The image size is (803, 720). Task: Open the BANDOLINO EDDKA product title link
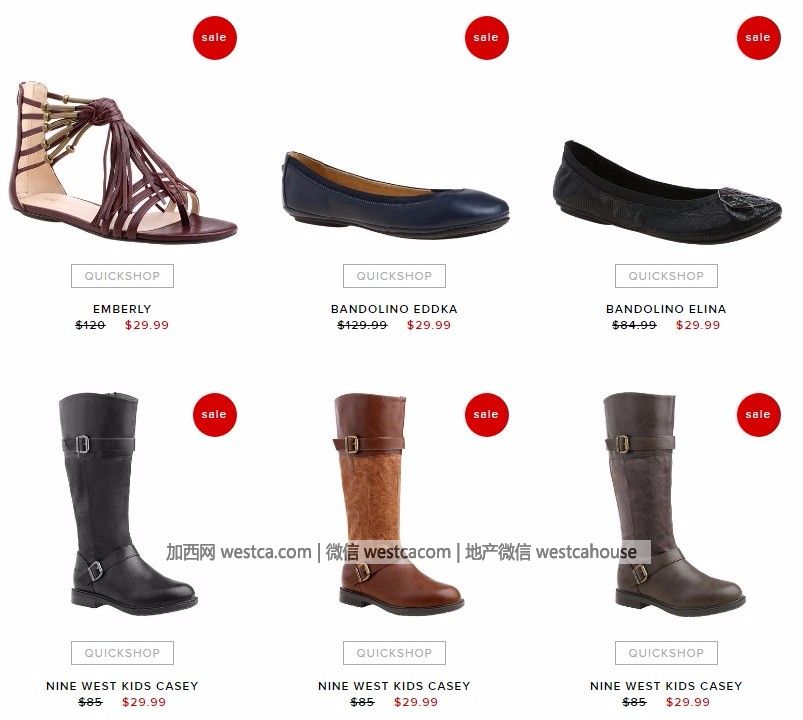click(394, 309)
